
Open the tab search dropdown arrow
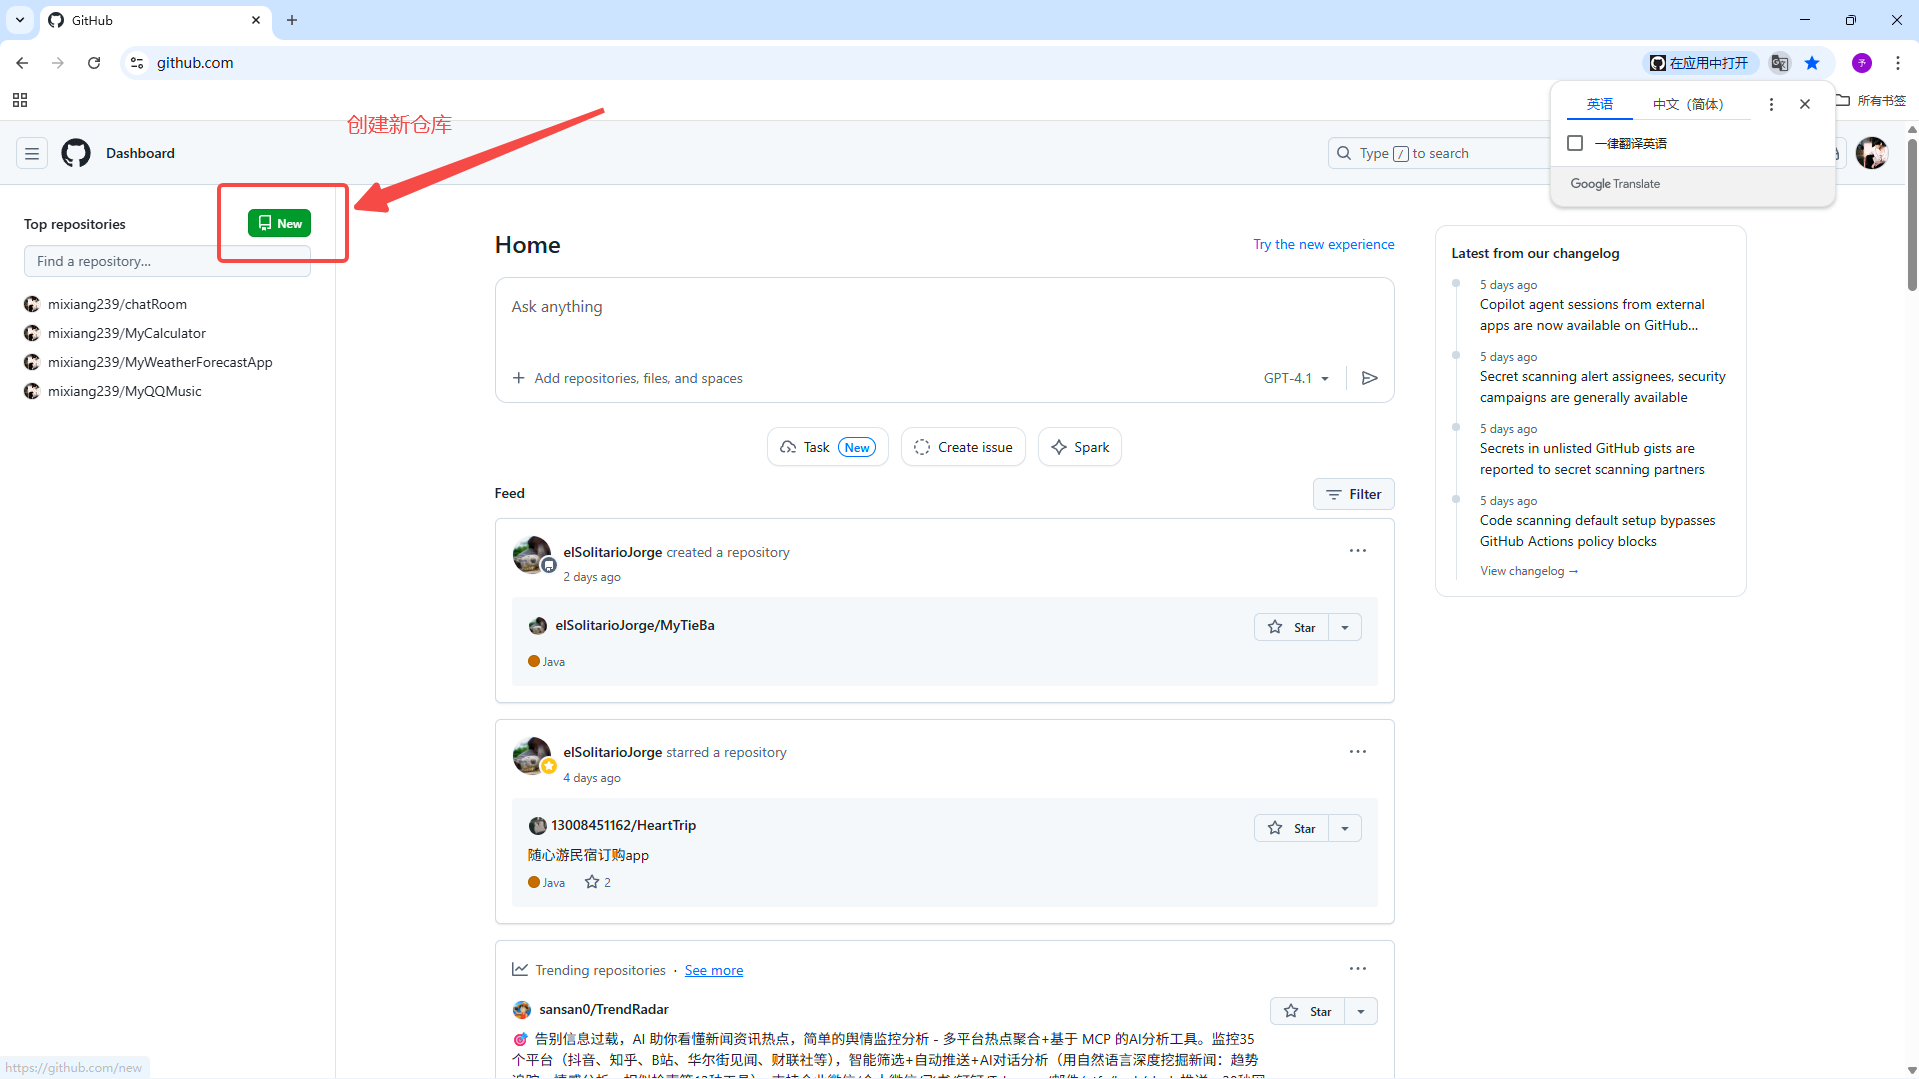pos(19,20)
